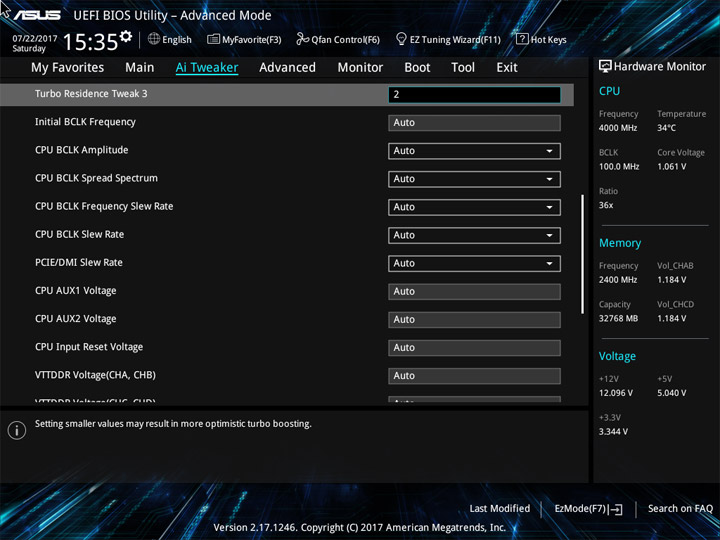Open Search on FAQ

(680, 508)
